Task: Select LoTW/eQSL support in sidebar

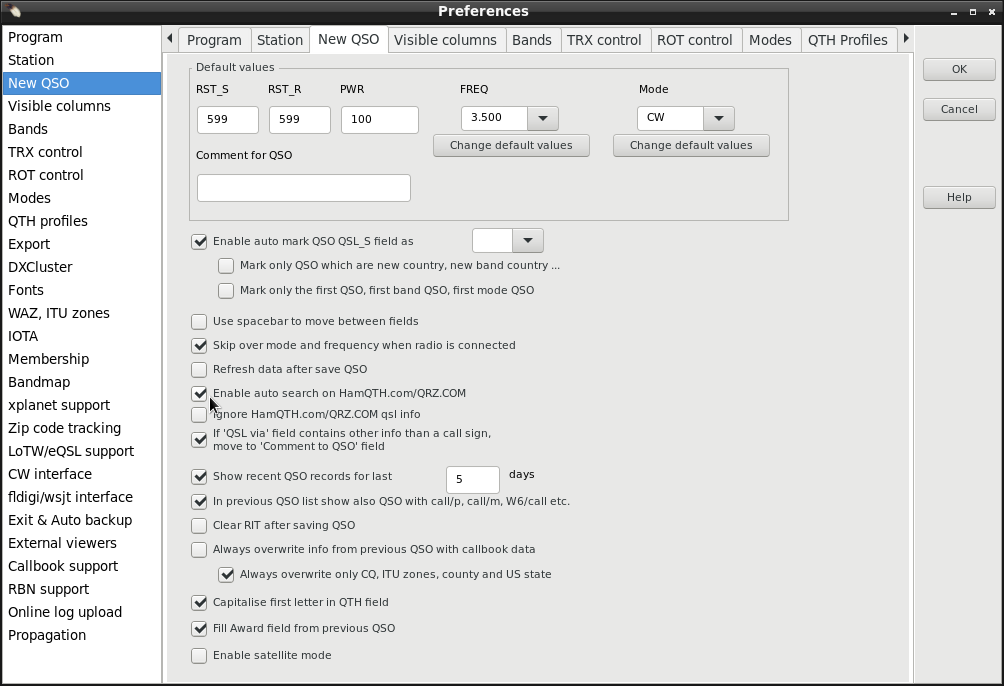Action: point(82,452)
